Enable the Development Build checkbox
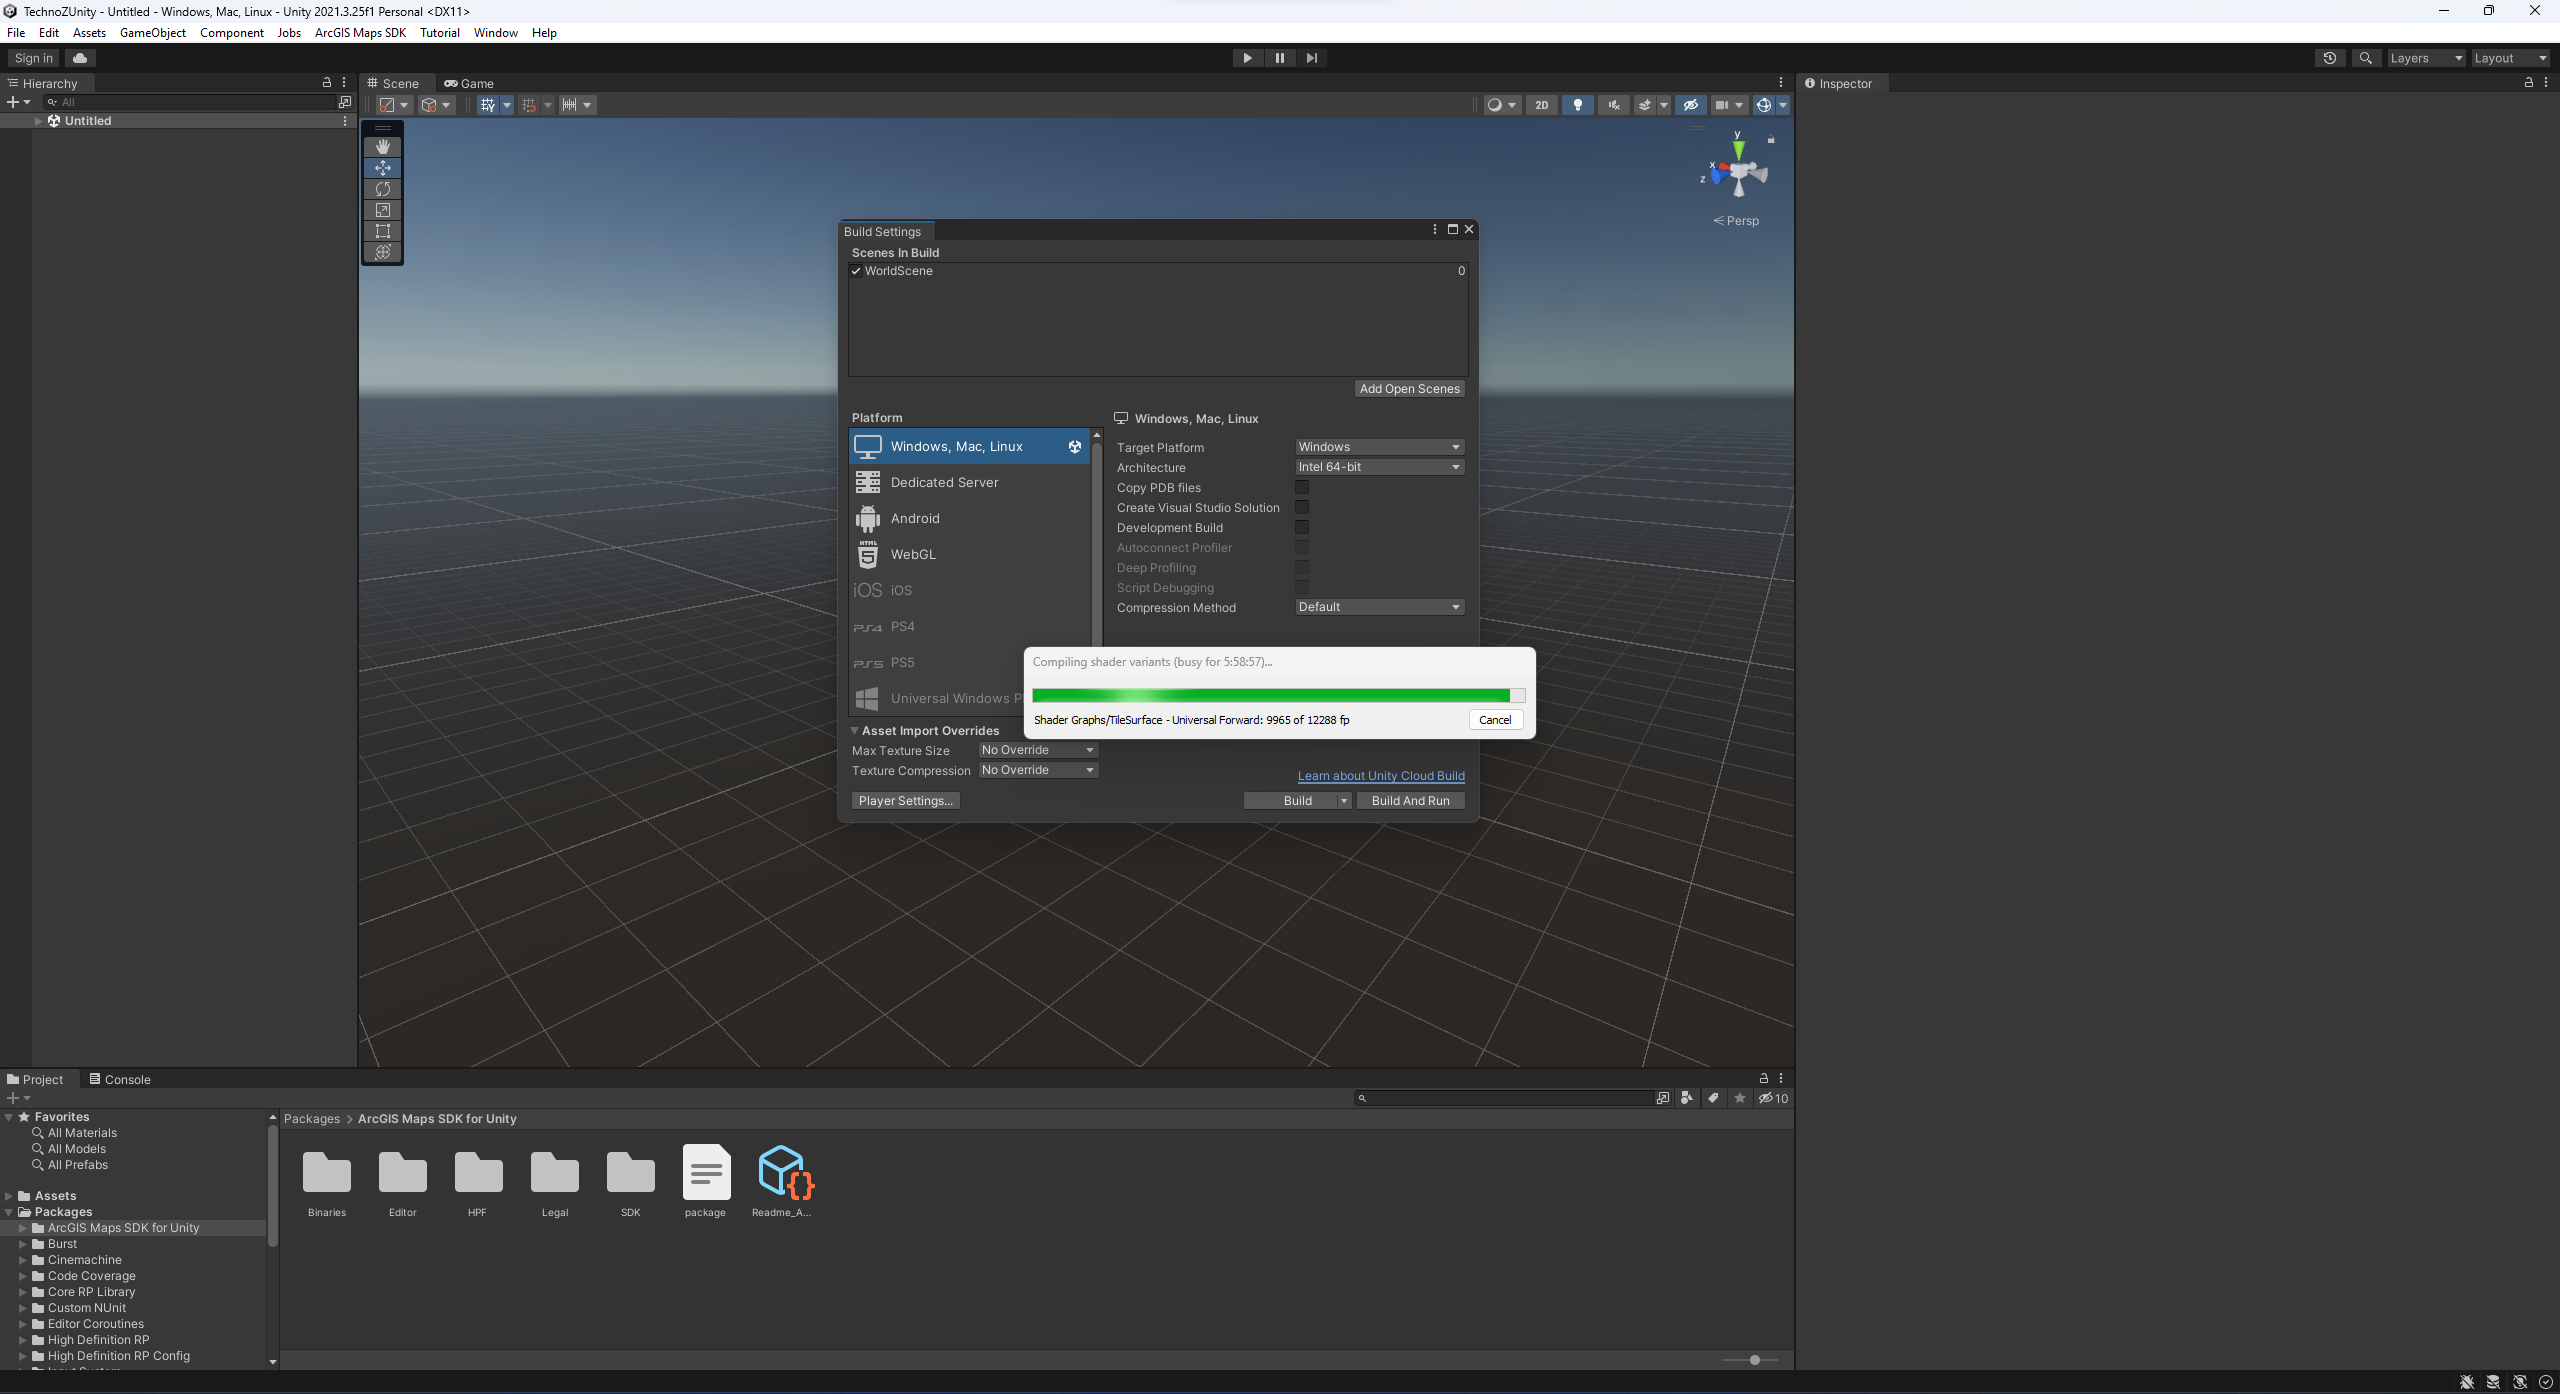Viewport: 2560px width, 1394px height. pyautogui.click(x=1302, y=527)
